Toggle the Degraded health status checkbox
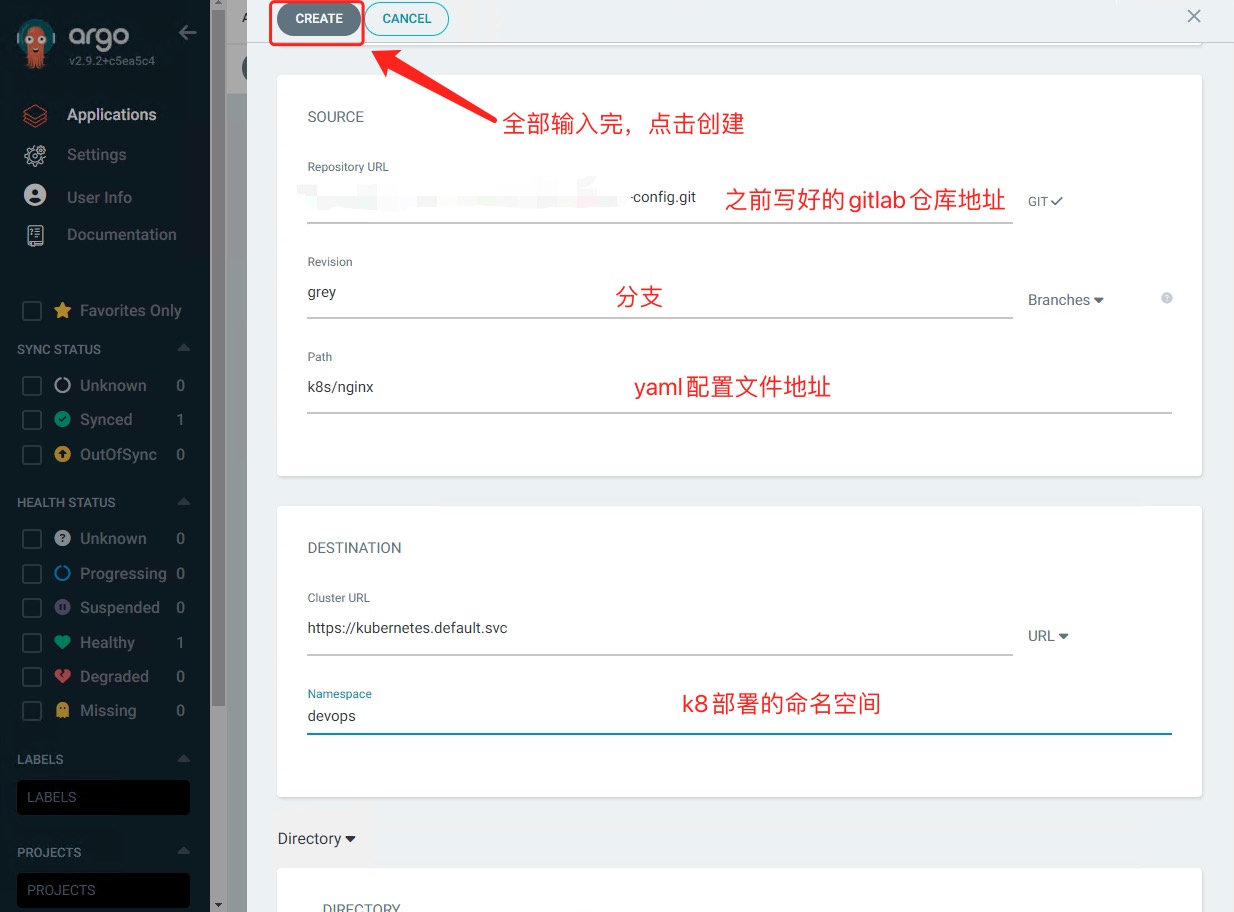Screen dimensions: 1234x912 tap(32, 677)
